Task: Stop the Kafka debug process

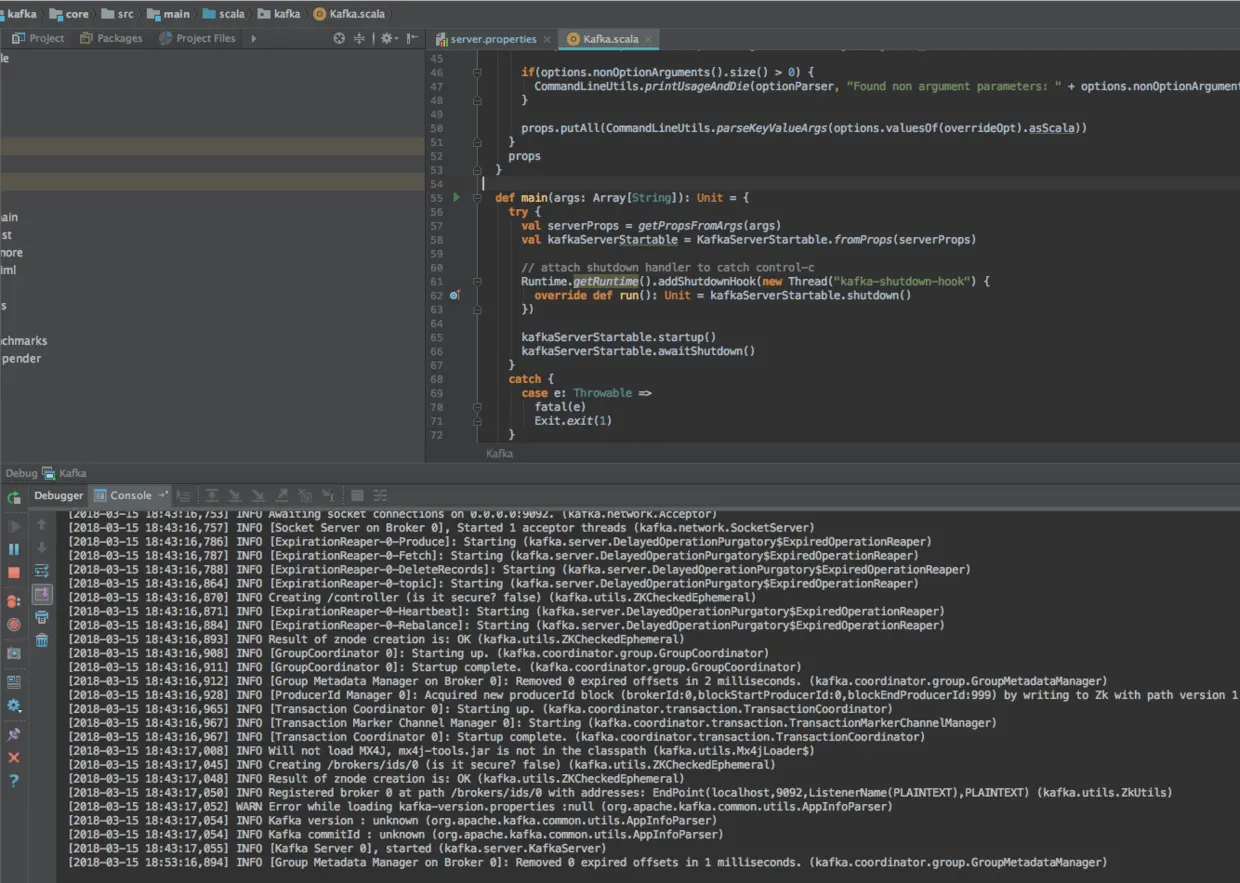Action: 14,573
